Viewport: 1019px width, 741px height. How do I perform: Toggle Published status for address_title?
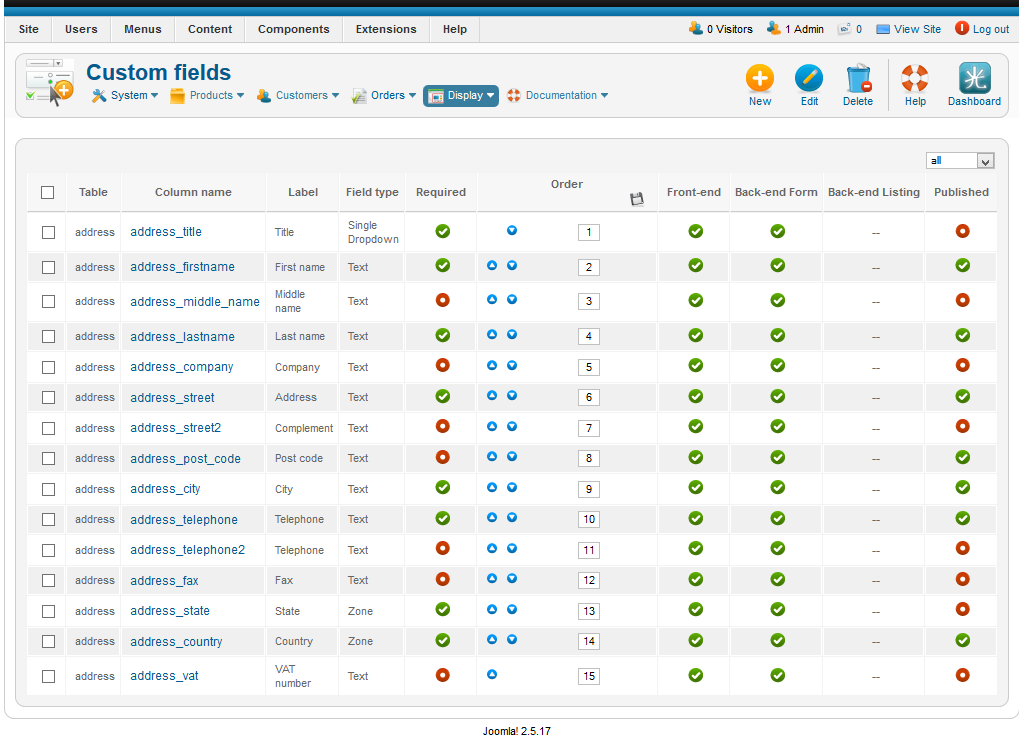click(x=962, y=231)
